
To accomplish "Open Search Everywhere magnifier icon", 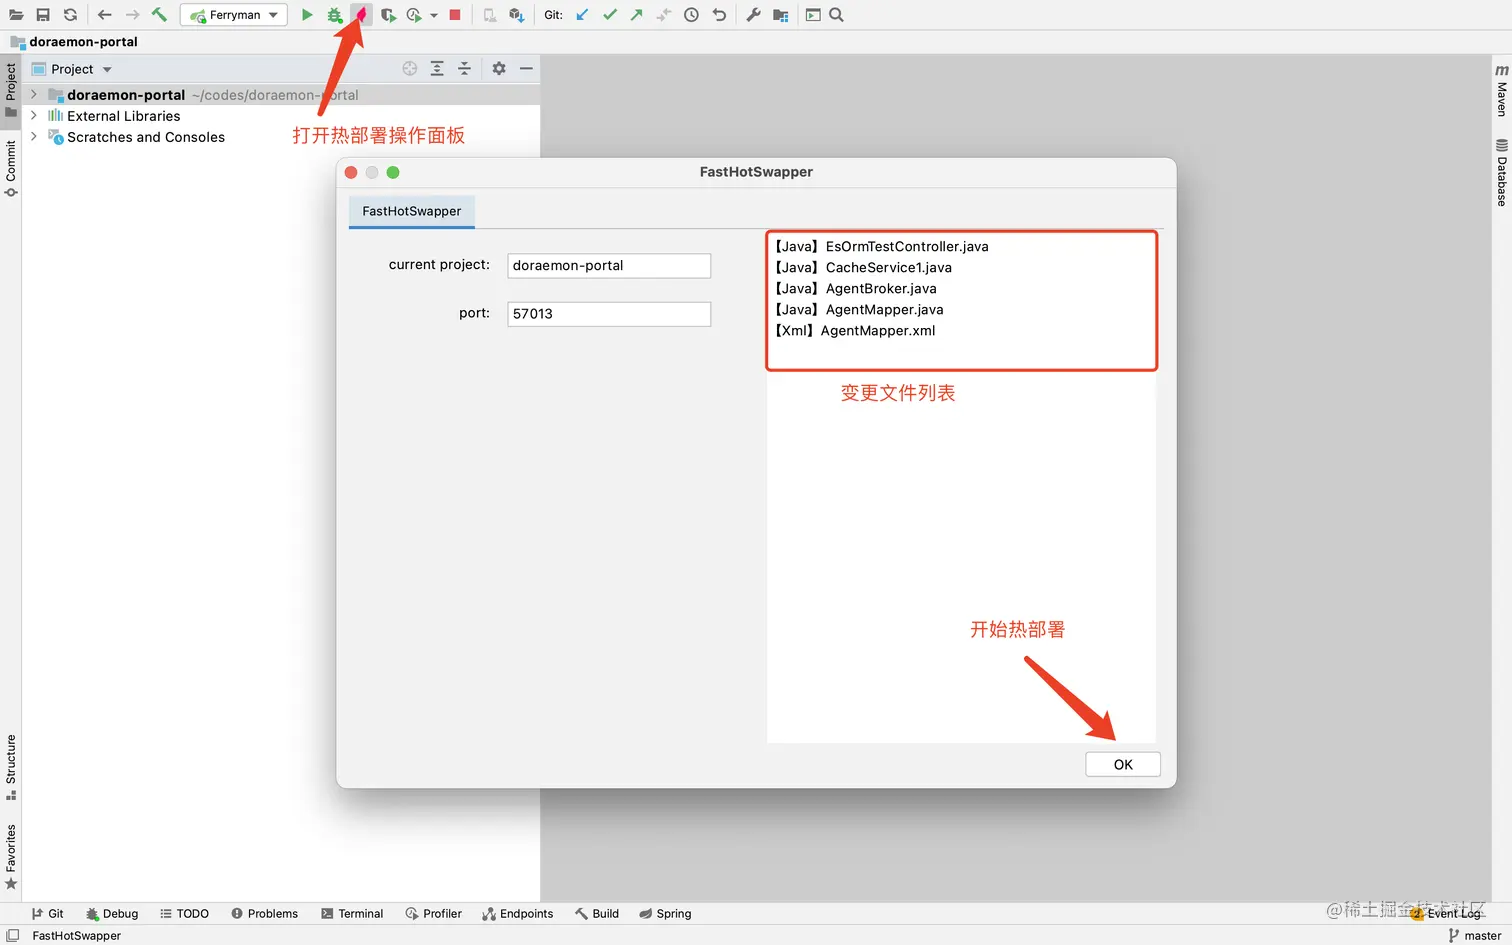I will point(837,15).
